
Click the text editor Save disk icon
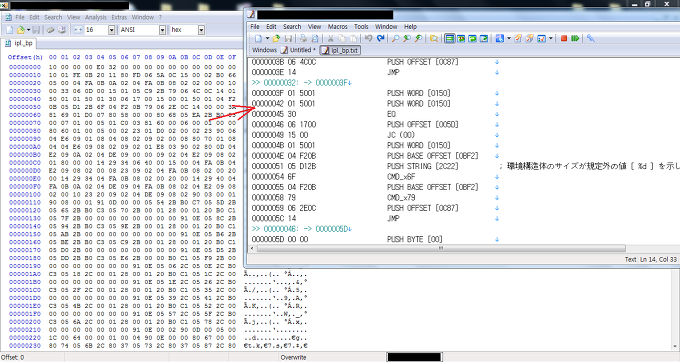288,39
